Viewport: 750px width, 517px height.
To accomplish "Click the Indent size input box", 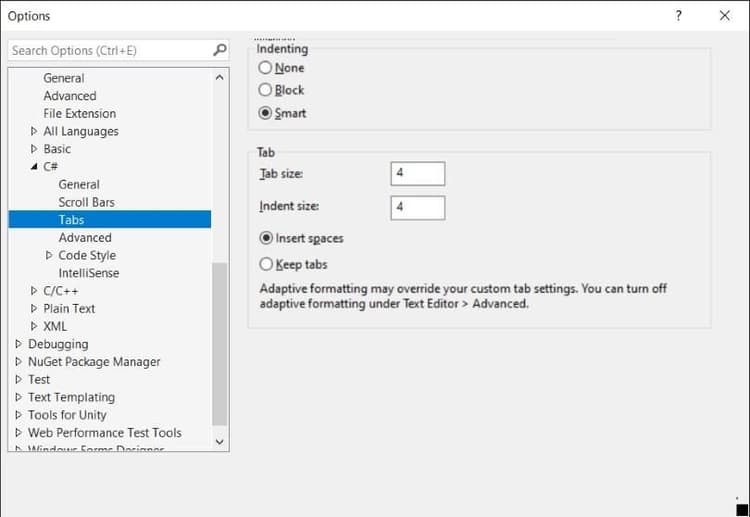I will 418,208.
